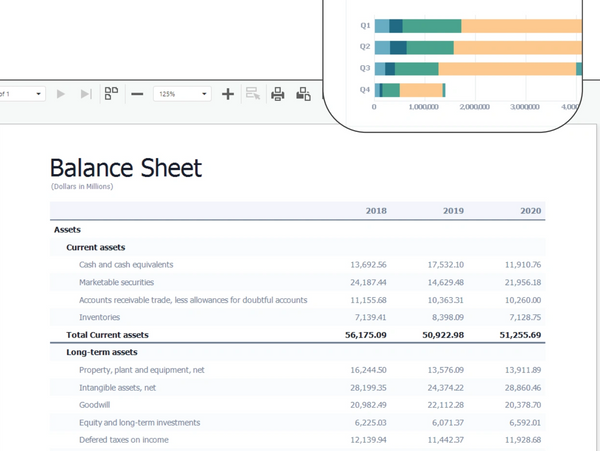Go to the next page
This screenshot has width=600, height=451.
(61, 94)
